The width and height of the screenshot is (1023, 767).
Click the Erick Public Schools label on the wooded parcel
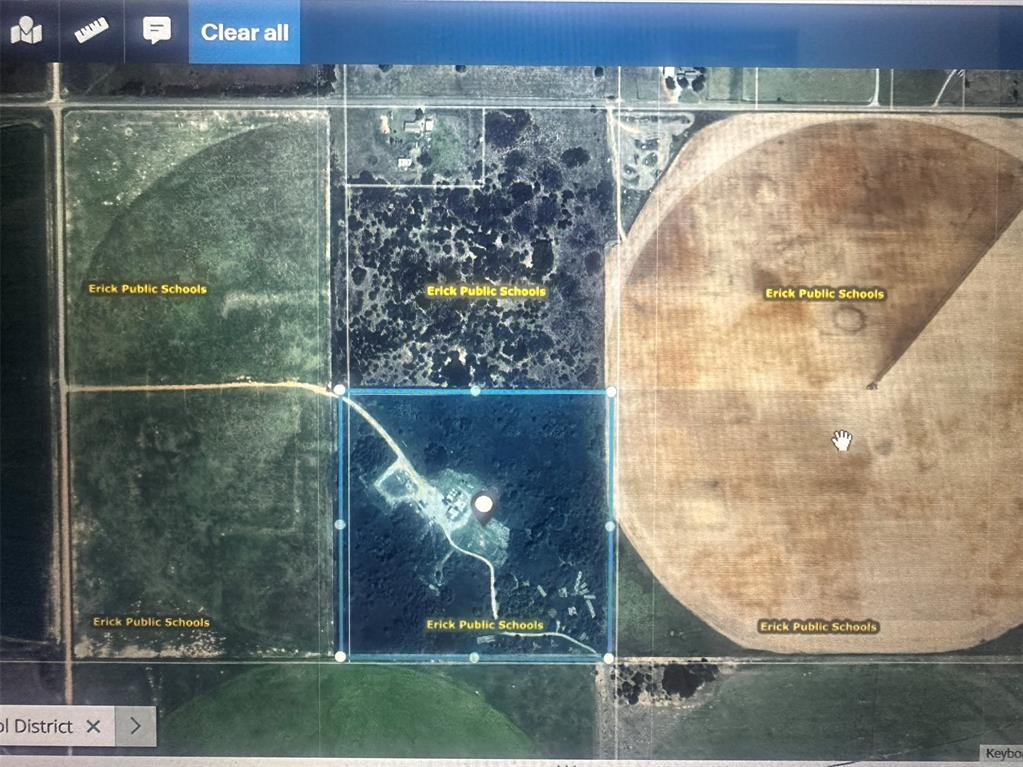(486, 292)
